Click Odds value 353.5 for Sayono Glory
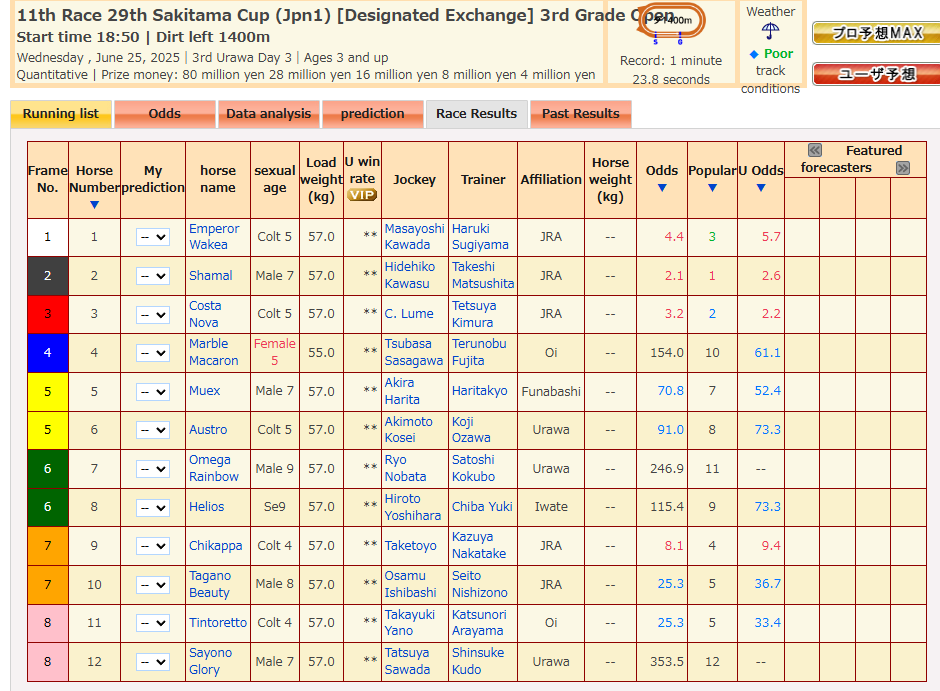Viewport: 940px width, 691px height. pos(667,662)
